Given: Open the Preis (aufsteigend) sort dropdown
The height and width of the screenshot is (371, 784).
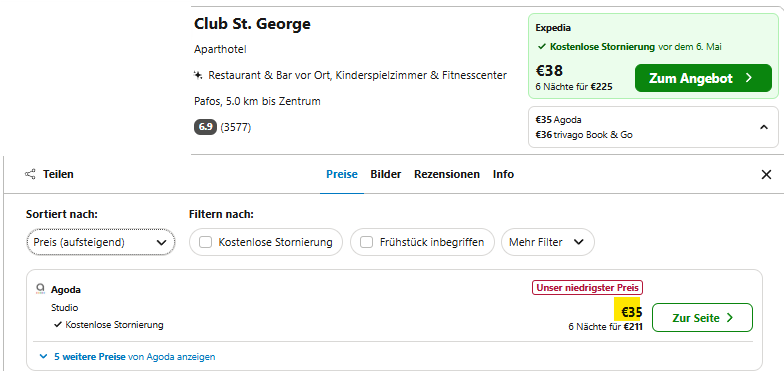Looking at the screenshot, I should tap(100, 242).
